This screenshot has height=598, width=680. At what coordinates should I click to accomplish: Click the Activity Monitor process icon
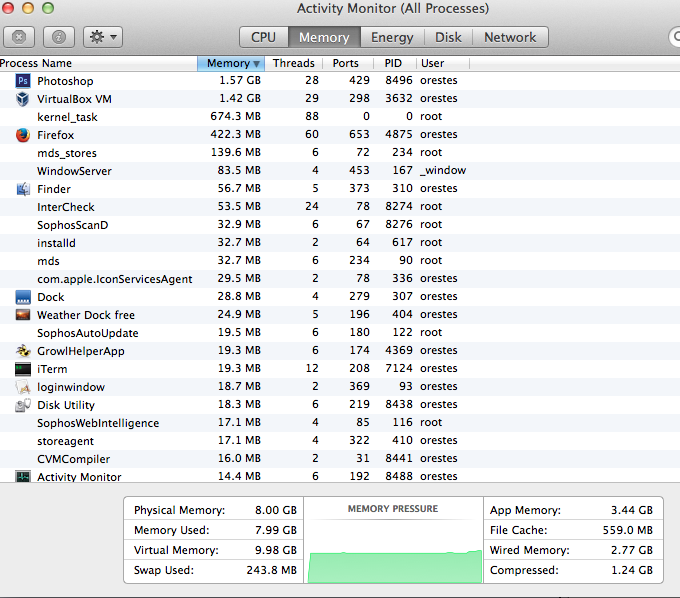click(x=23, y=477)
